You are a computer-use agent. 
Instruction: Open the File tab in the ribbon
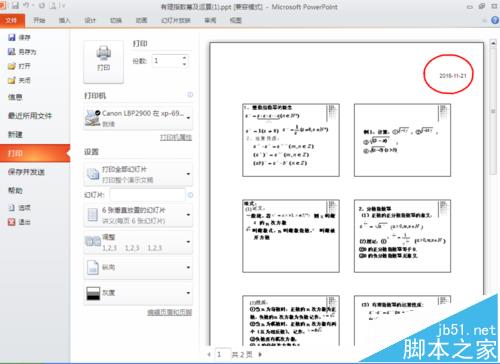pyautogui.click(x=12, y=21)
